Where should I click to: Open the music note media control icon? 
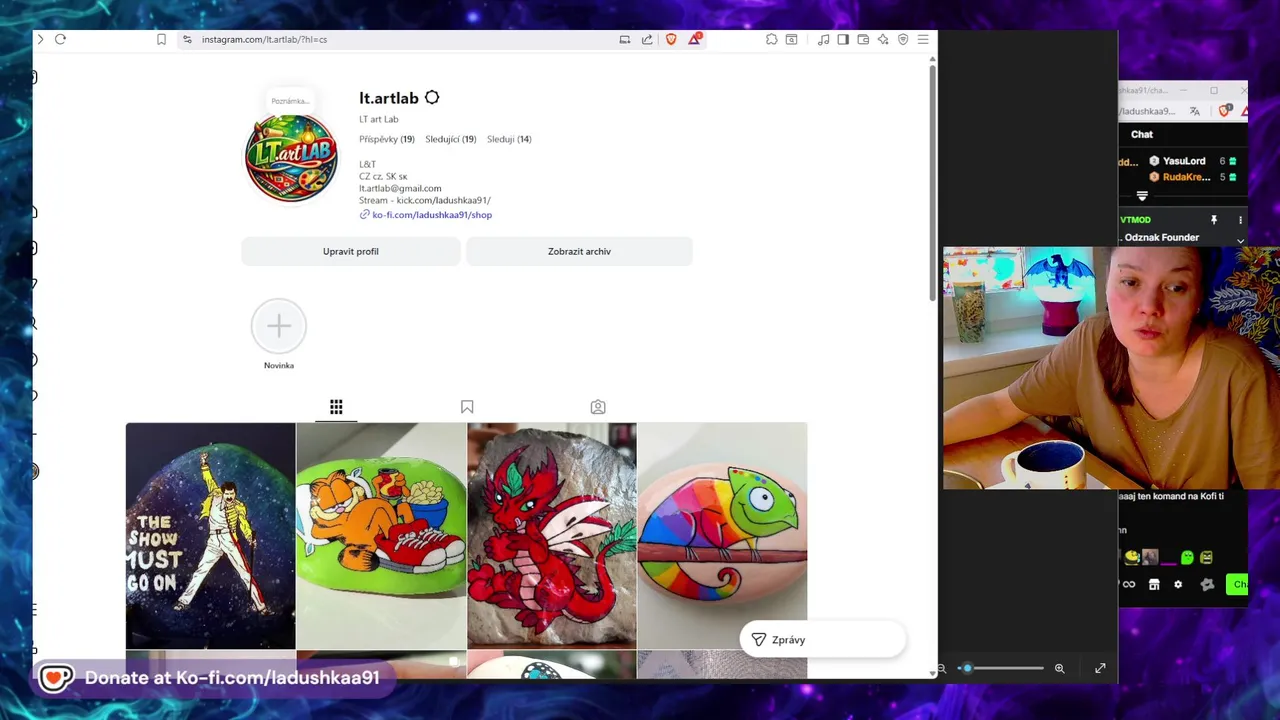coord(823,39)
